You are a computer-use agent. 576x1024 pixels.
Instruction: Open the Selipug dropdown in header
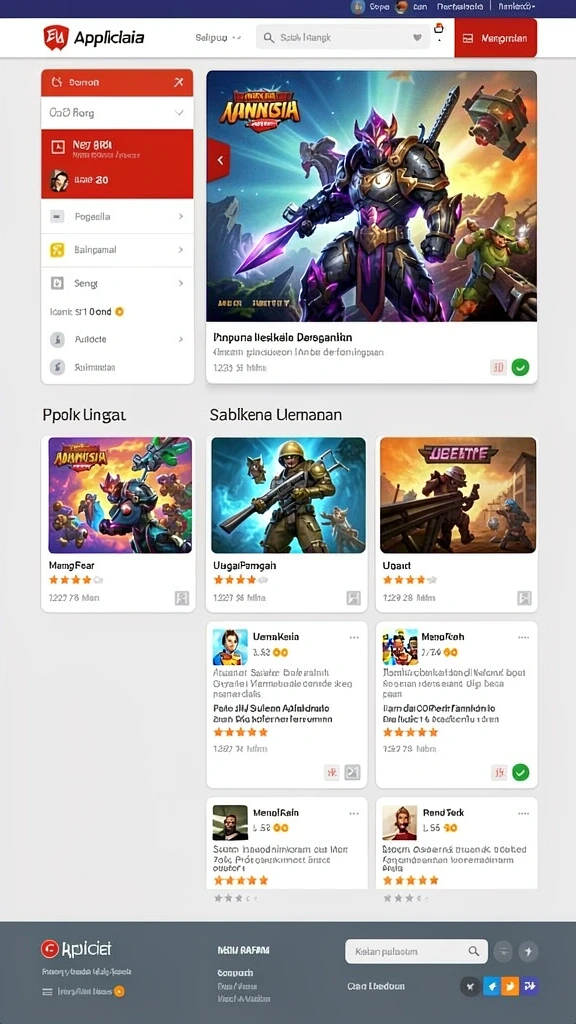click(x=218, y=38)
